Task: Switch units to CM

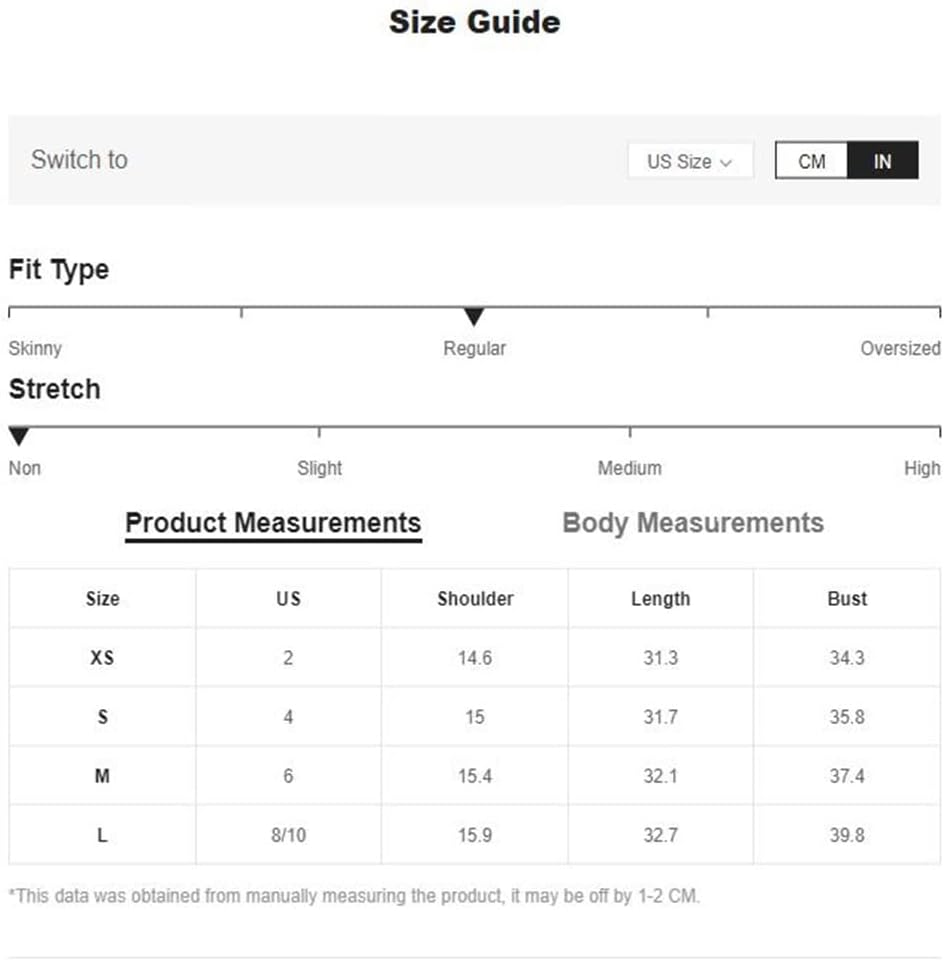Action: pos(811,161)
